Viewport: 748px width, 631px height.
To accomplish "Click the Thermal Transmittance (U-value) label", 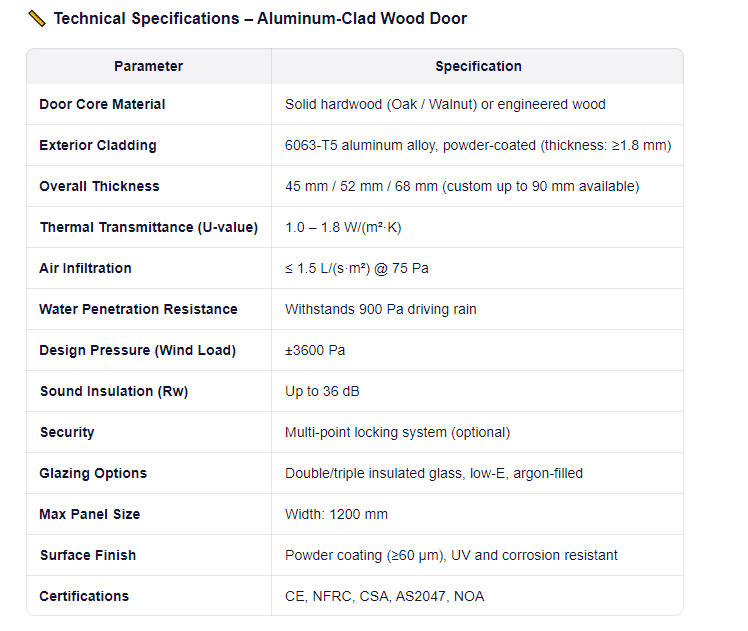I will pos(149,228).
